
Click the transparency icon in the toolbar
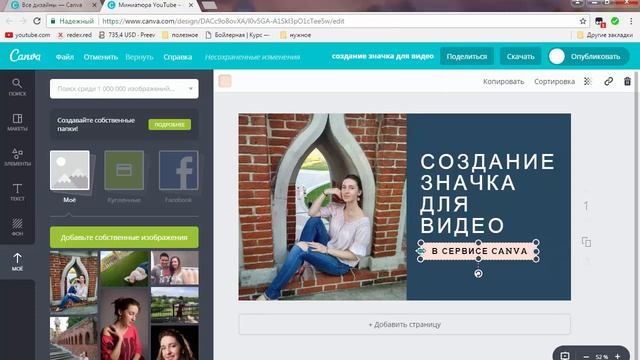tap(588, 81)
